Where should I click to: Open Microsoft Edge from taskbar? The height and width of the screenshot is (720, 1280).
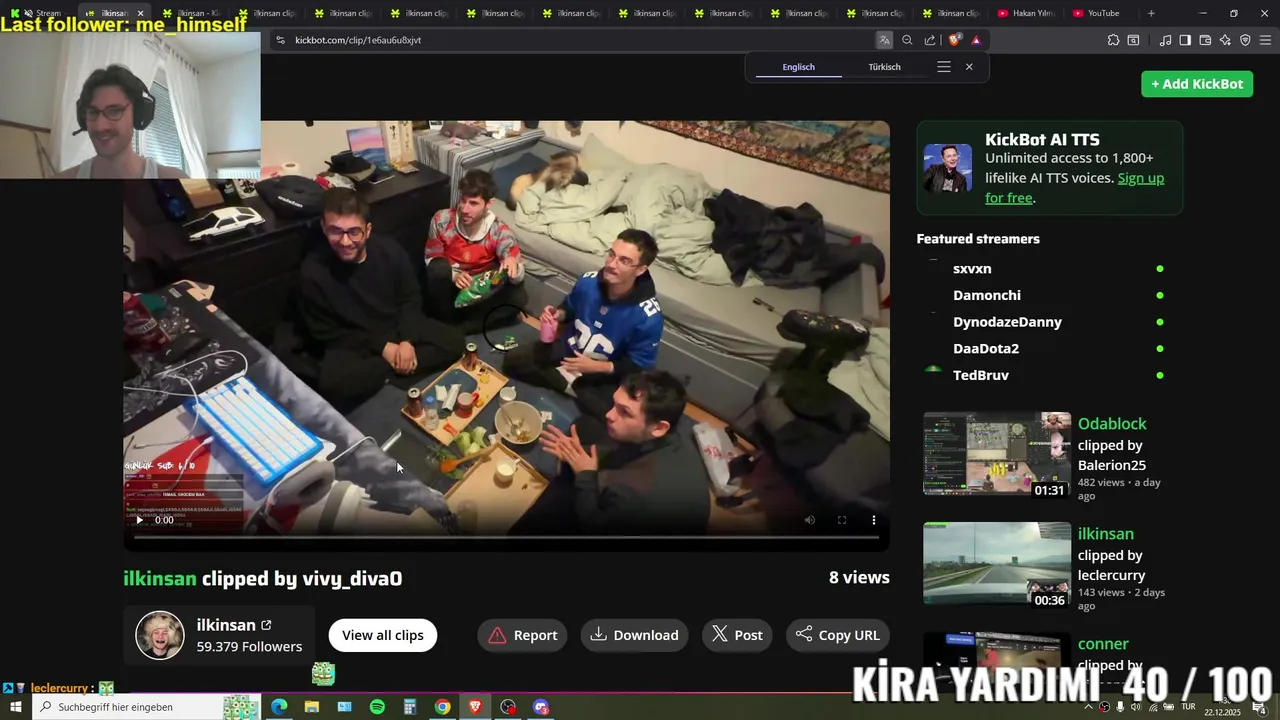[279, 707]
